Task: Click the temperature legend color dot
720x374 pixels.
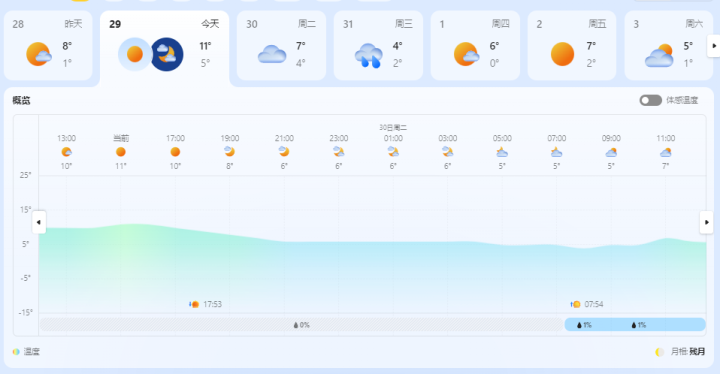Action: coord(16,352)
